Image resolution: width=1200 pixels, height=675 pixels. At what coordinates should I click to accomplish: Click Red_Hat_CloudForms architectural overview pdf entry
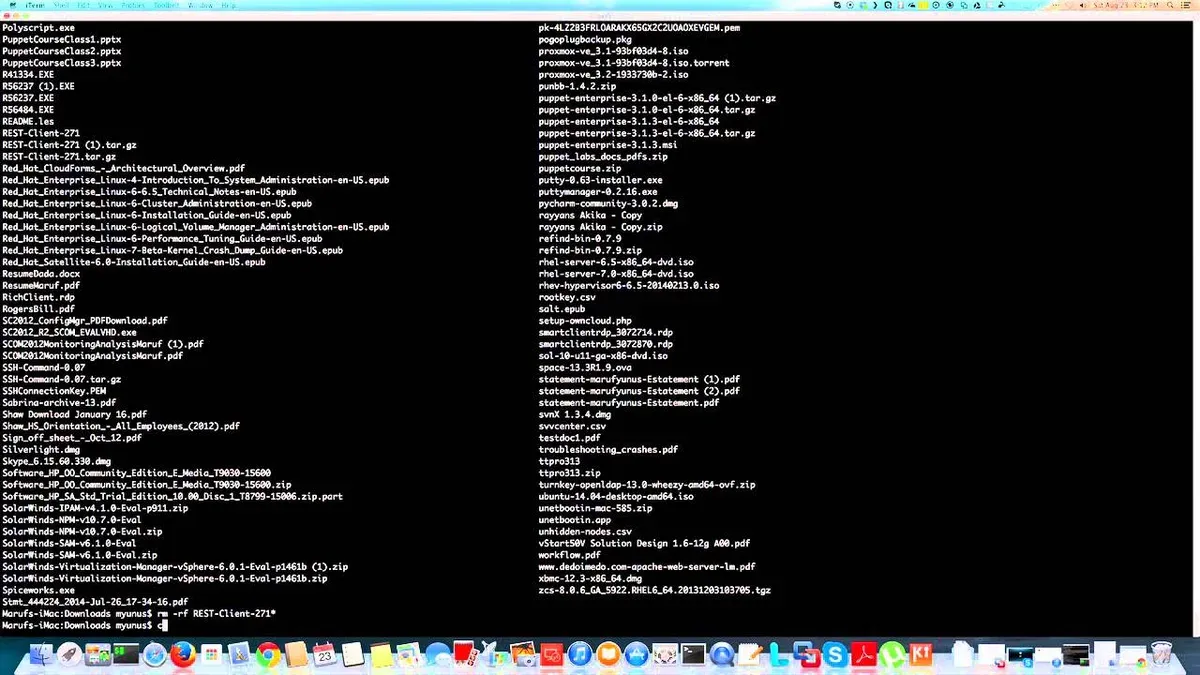click(x=123, y=169)
